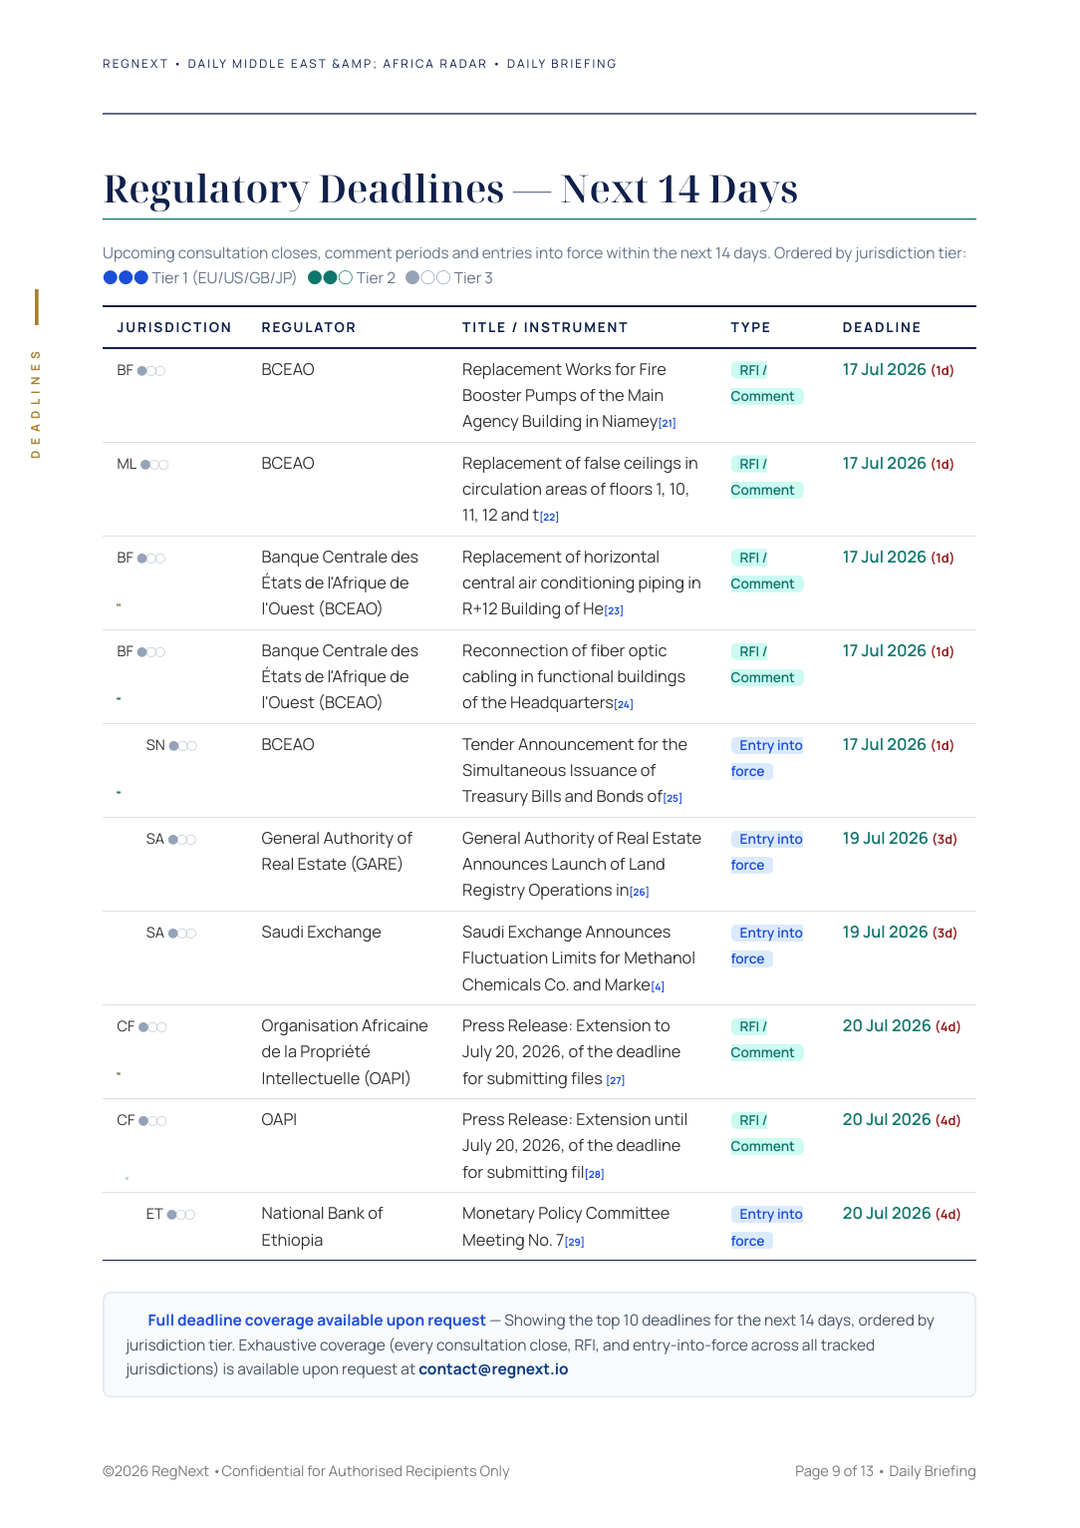The width and height of the screenshot is (1080, 1528).
Task: Click 'National Bank of Ethiopia' regulator cell
Action: click(322, 1226)
